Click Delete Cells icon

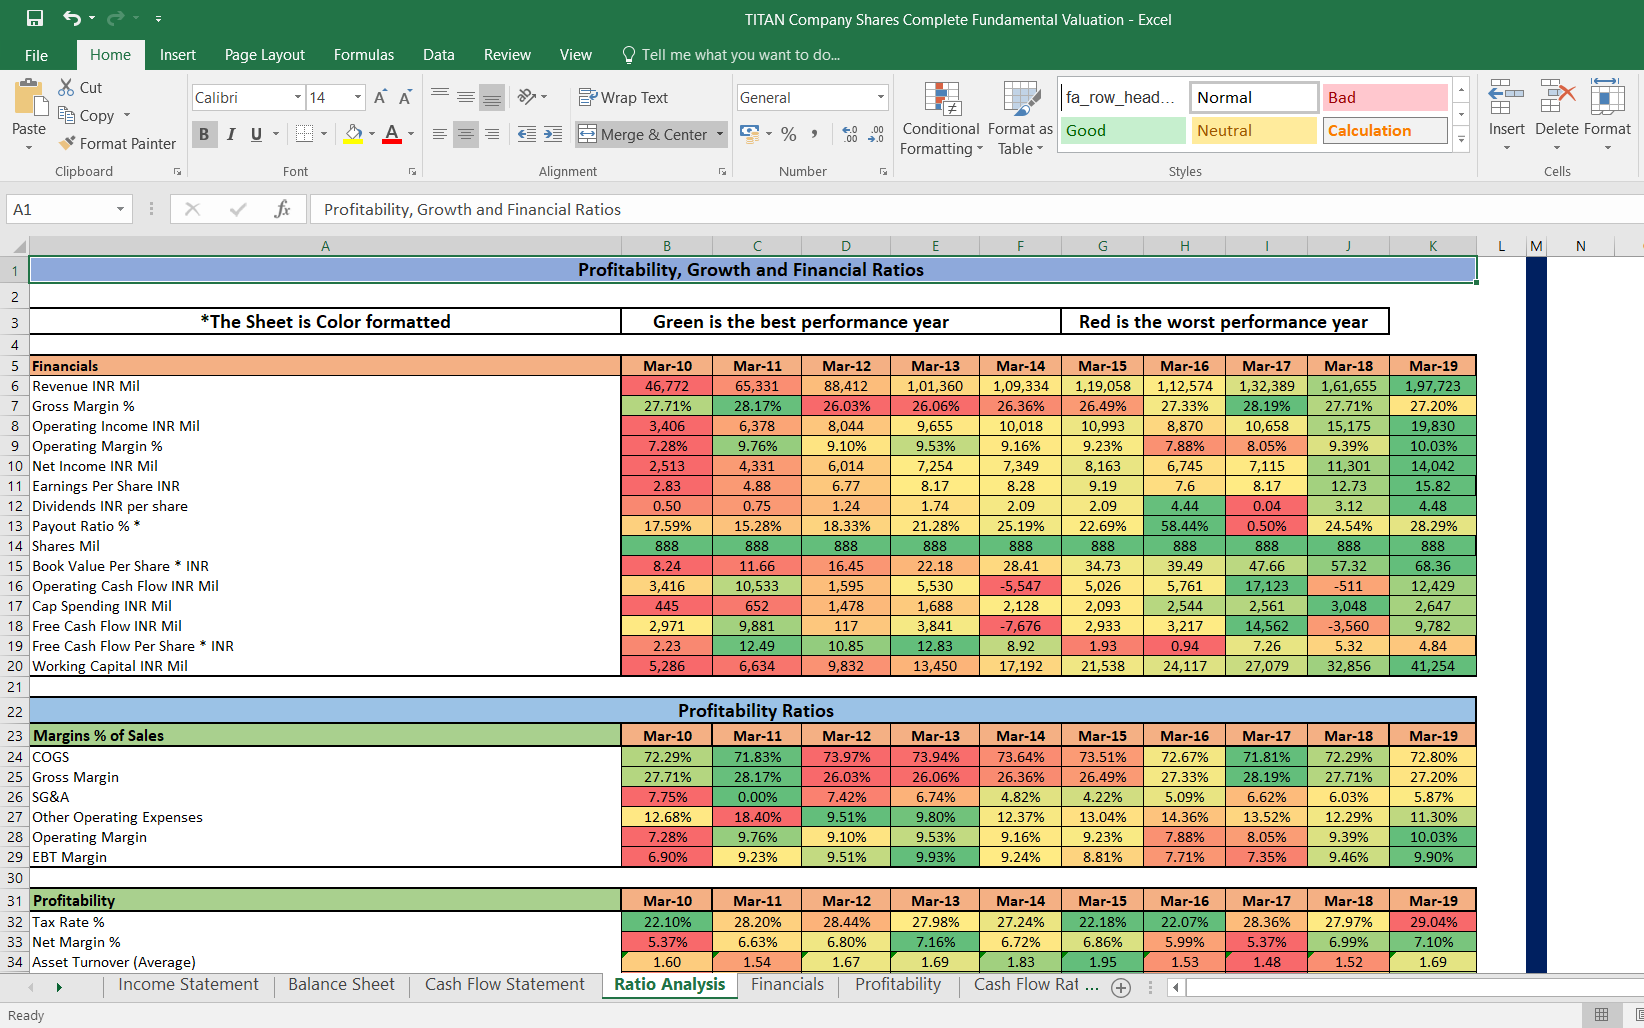(1557, 98)
